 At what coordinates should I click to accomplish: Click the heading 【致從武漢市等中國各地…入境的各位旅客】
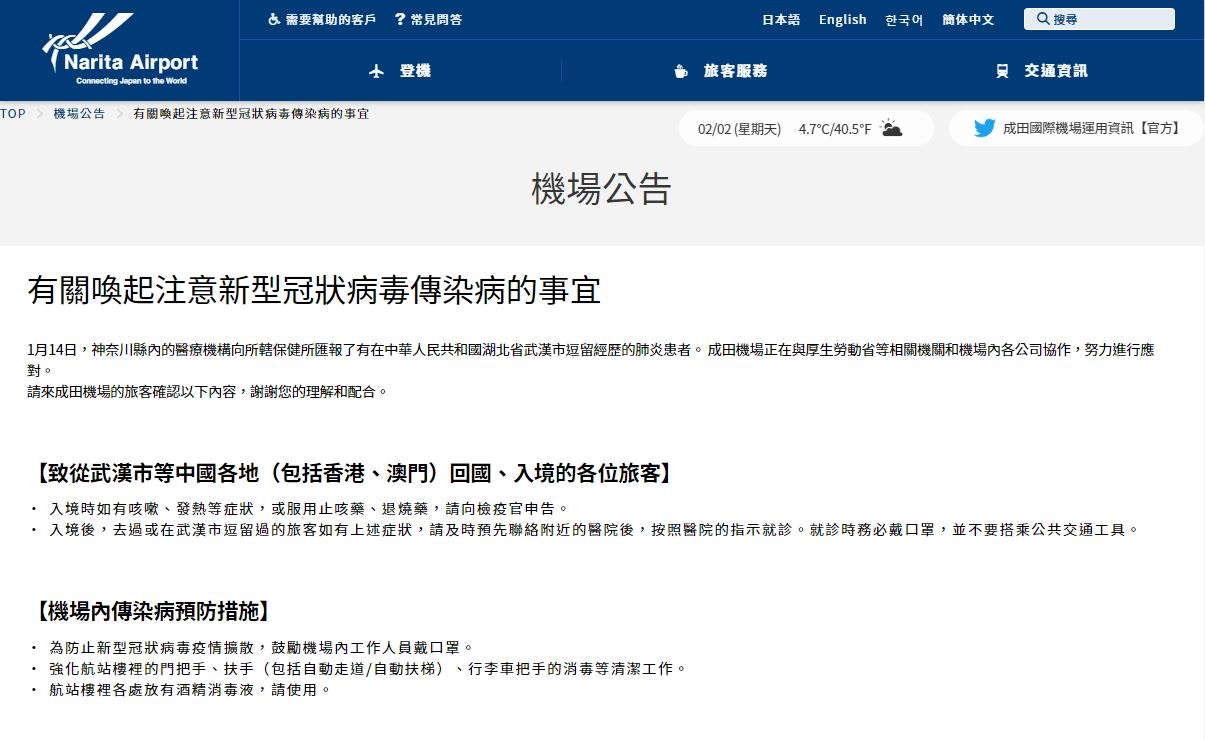click(x=354, y=473)
